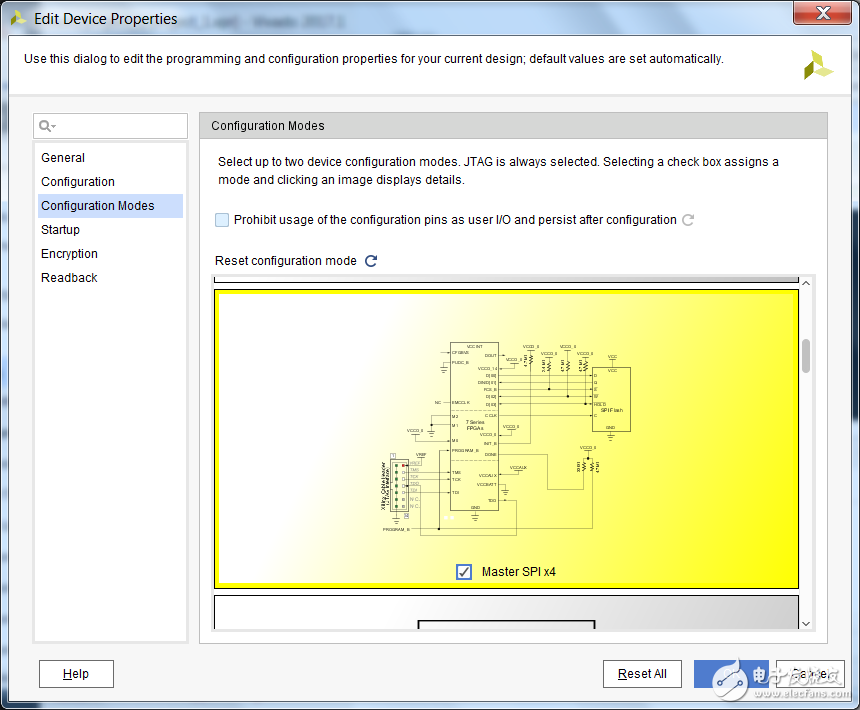Open the Encryption settings
The width and height of the screenshot is (860, 710).
(69, 254)
